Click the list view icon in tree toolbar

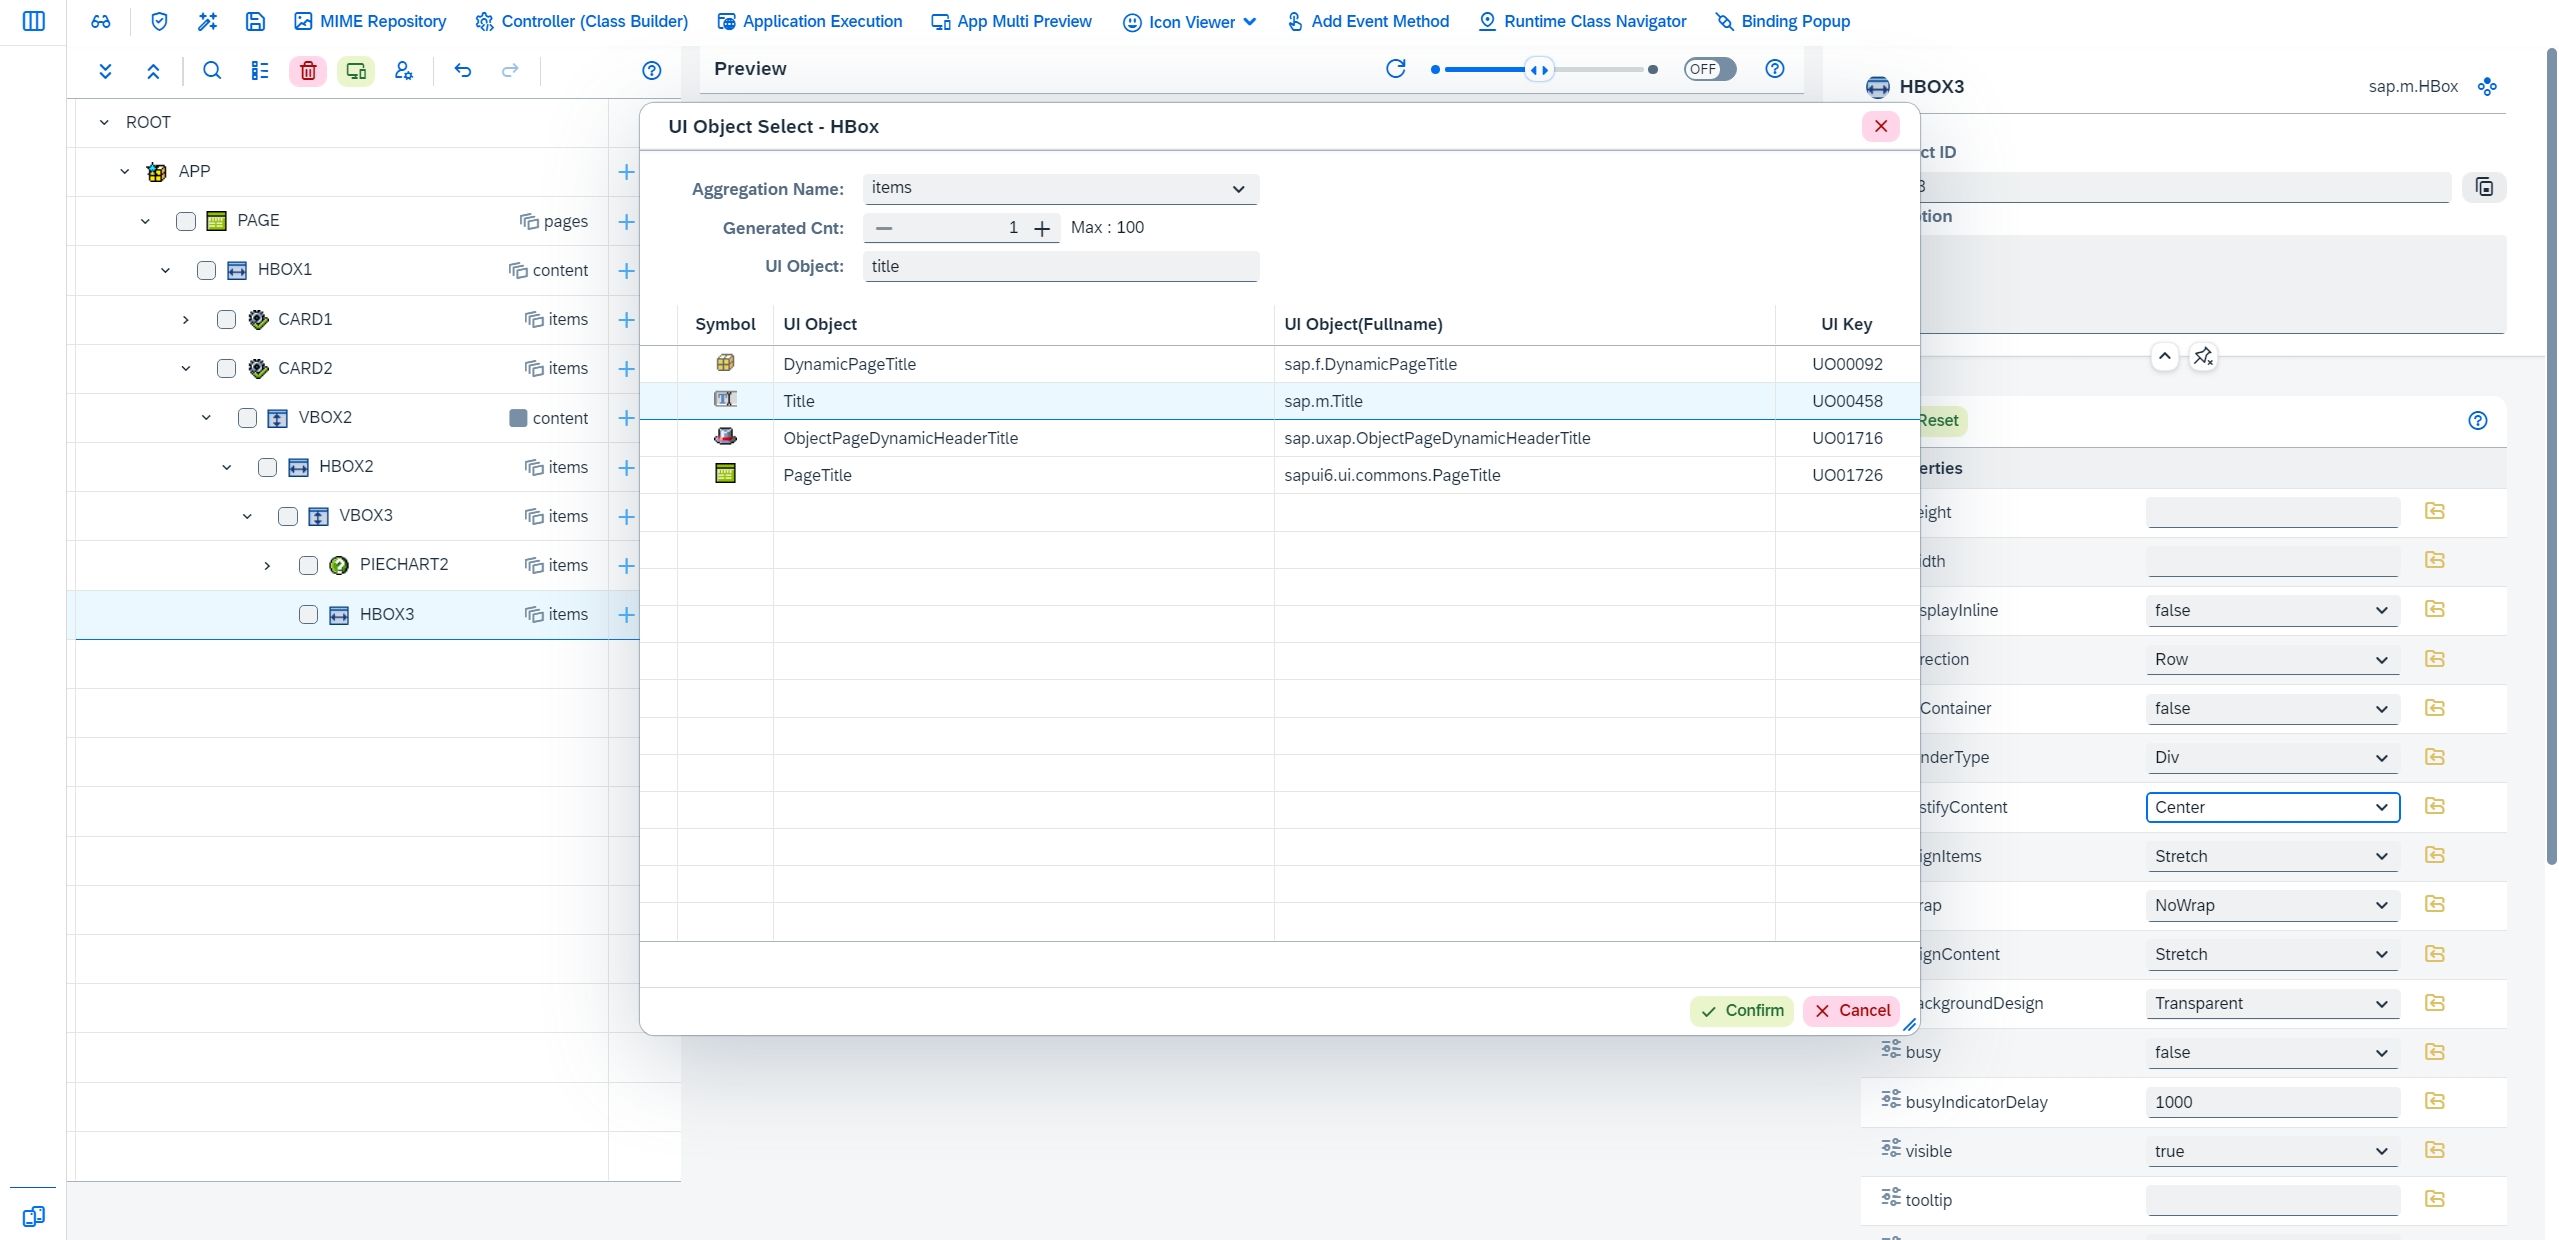(260, 70)
